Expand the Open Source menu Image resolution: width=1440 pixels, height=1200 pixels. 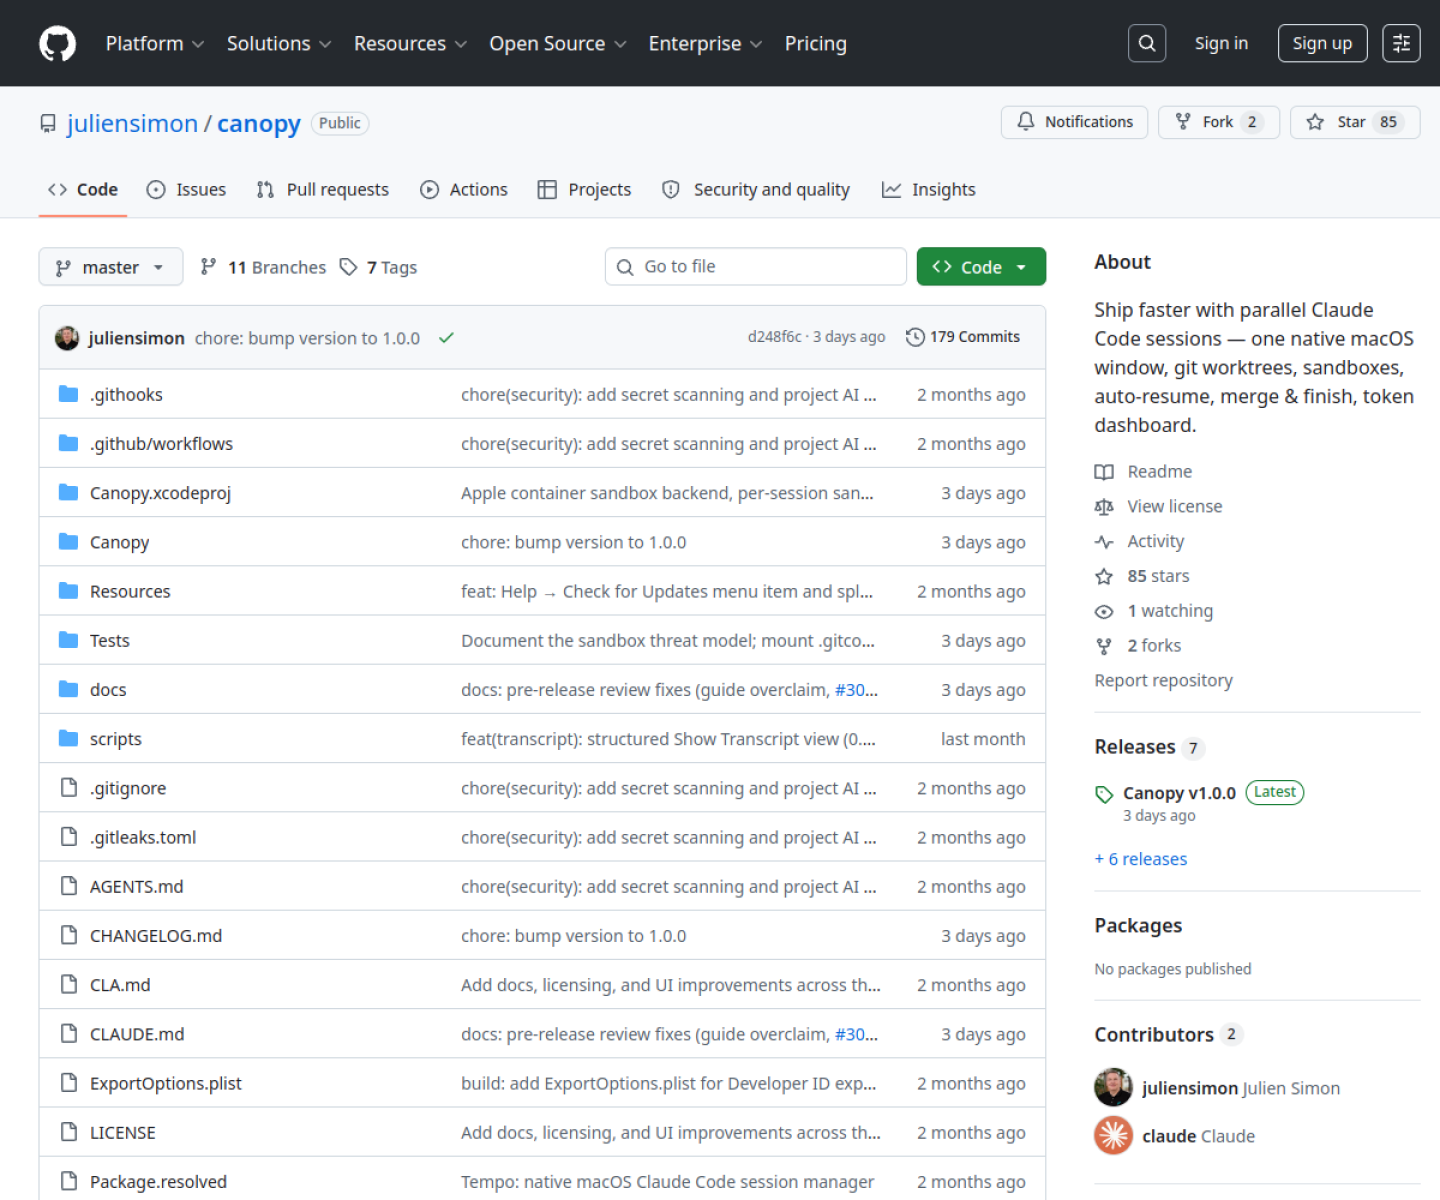(x=557, y=44)
